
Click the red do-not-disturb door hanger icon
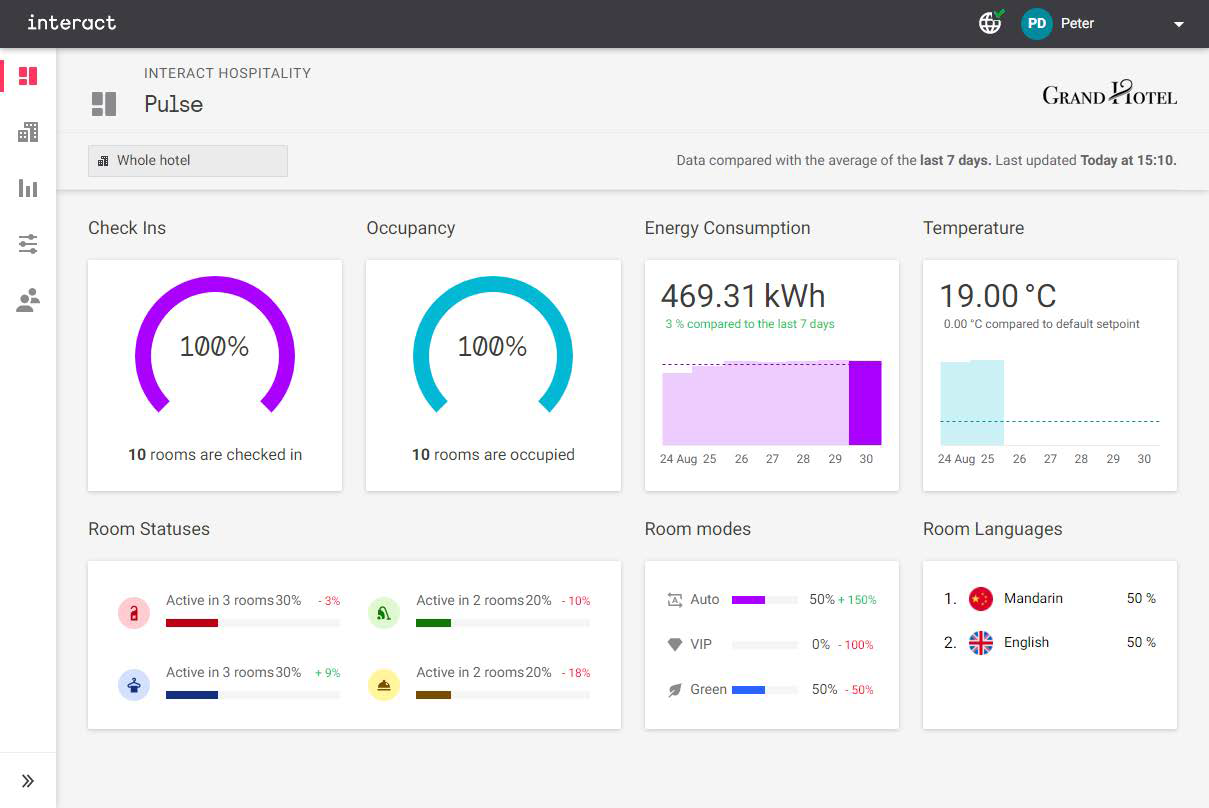tap(134, 612)
